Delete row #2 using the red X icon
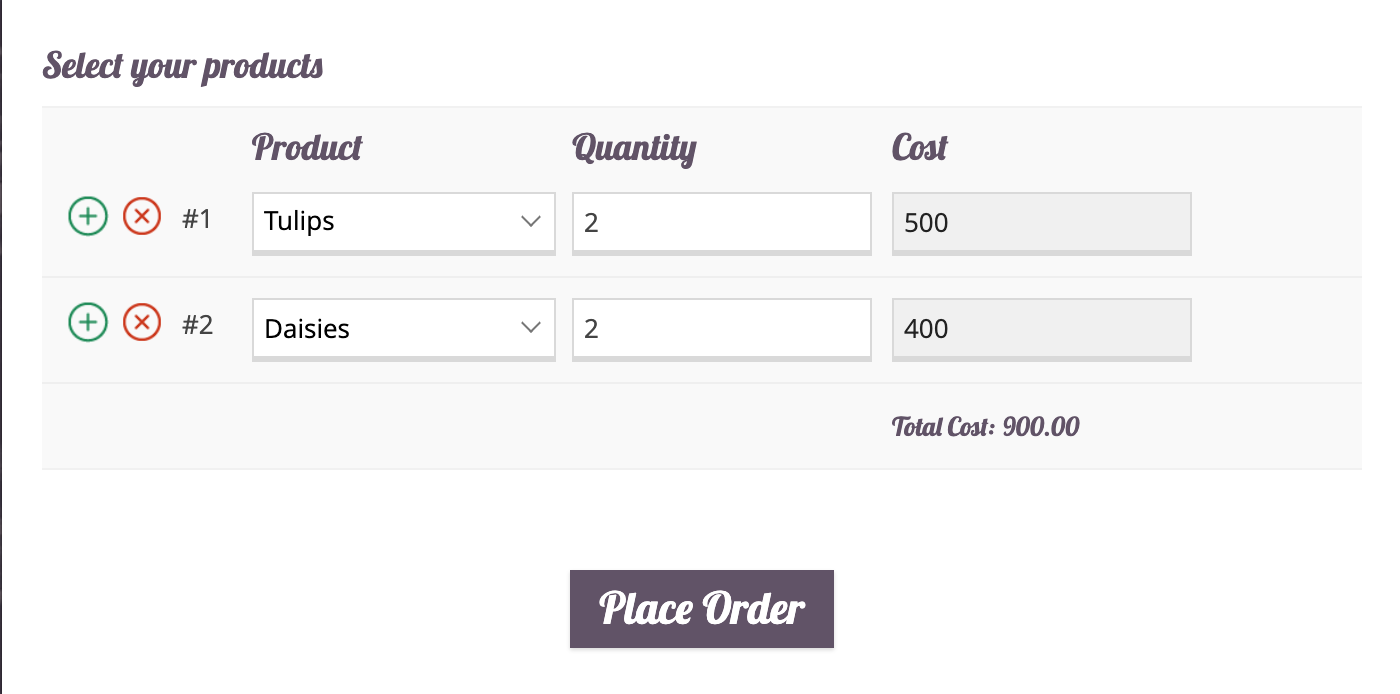Image resolution: width=1400 pixels, height=694 pixels. coord(142,323)
